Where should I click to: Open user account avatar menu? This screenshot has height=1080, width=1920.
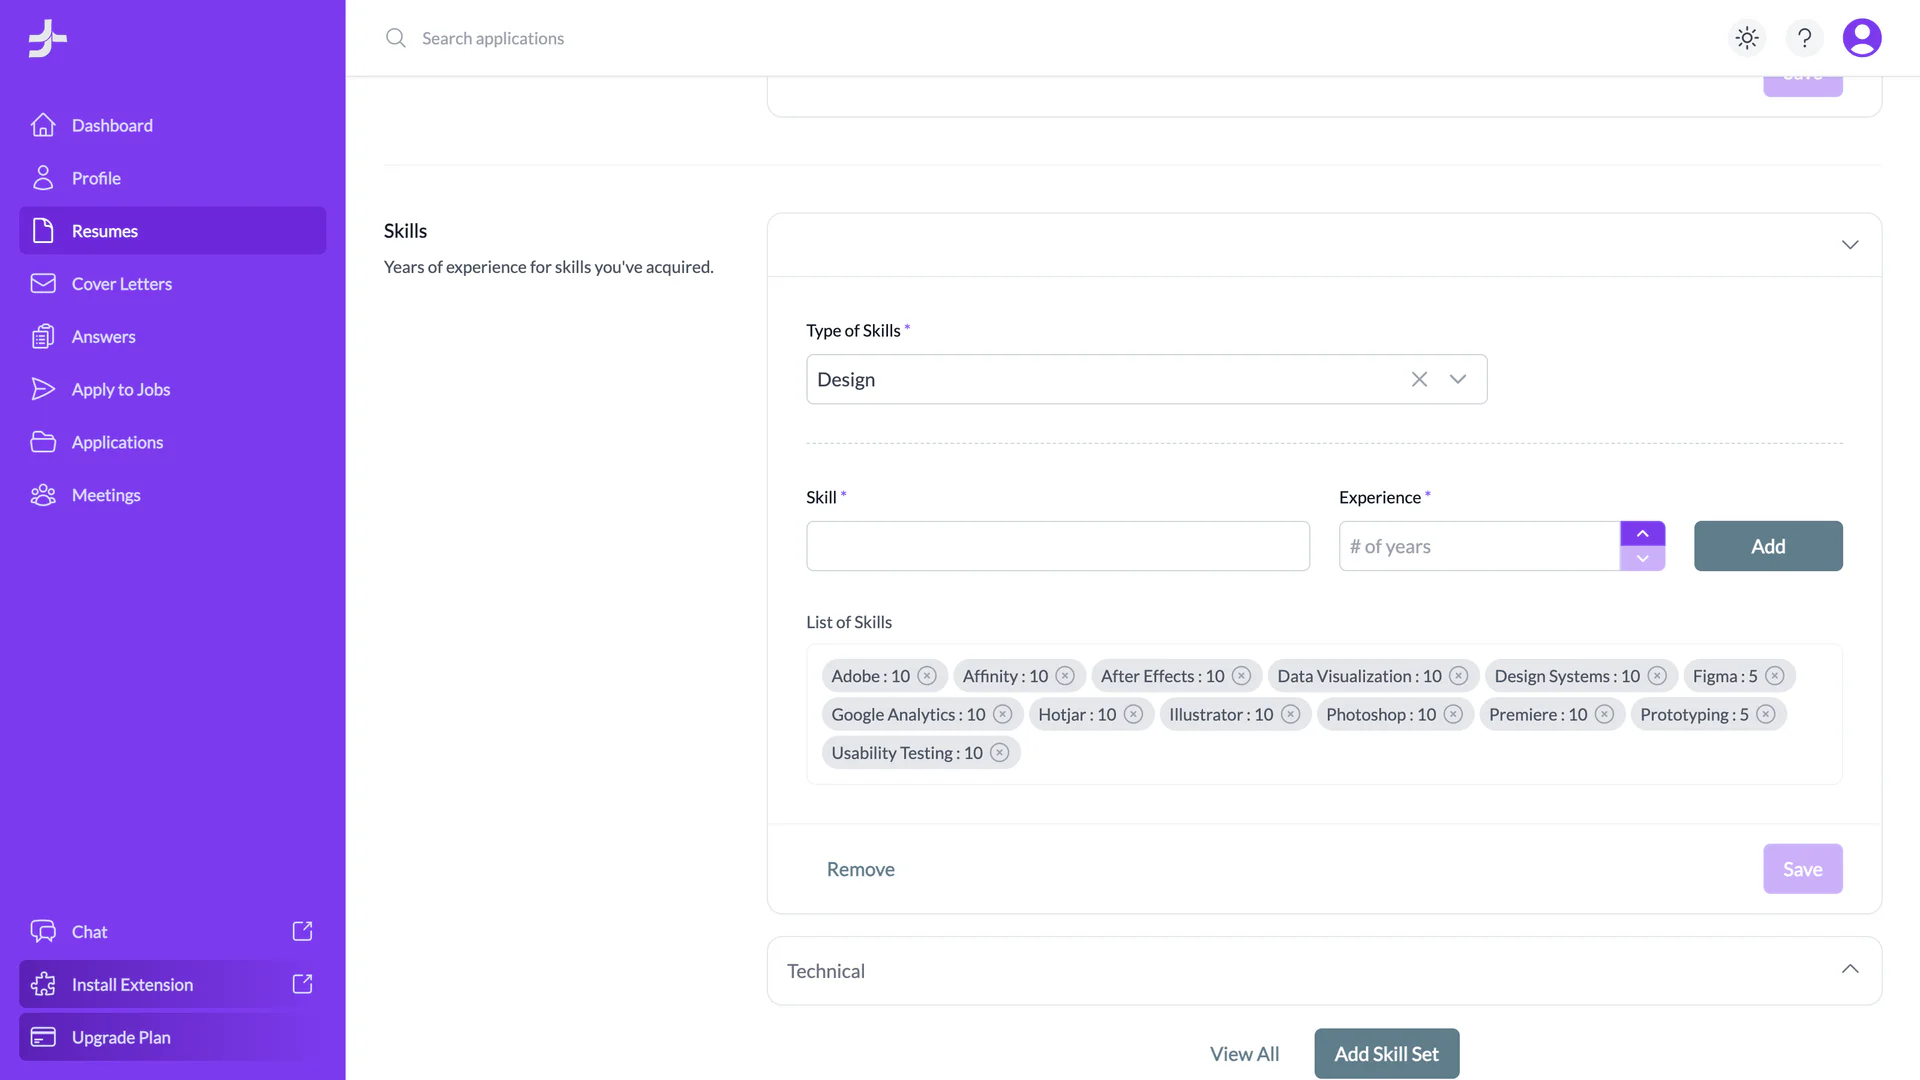(x=1861, y=38)
